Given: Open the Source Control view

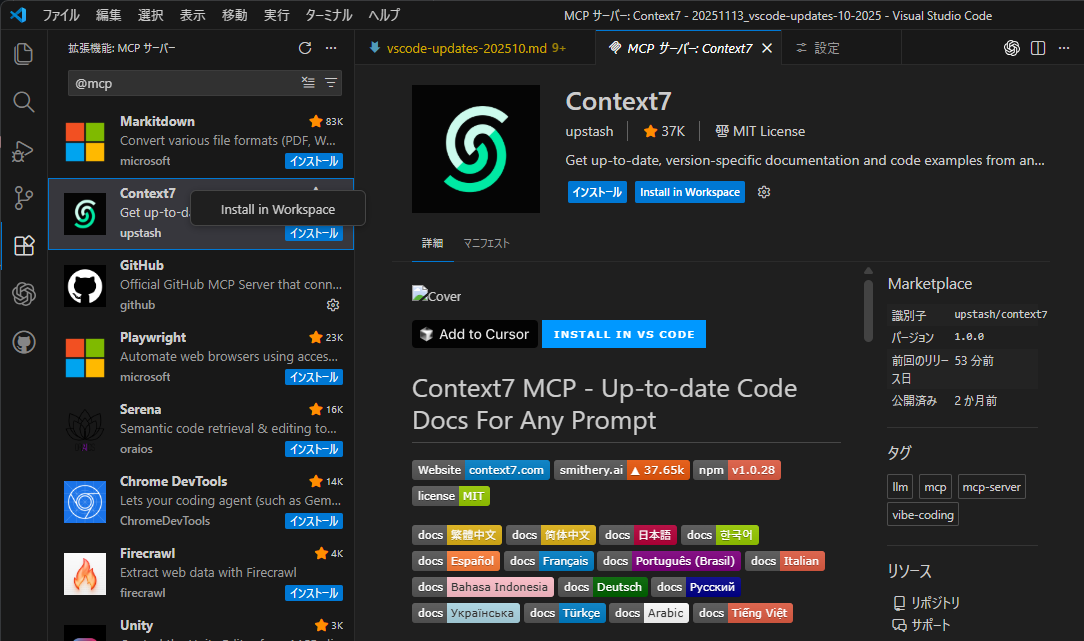Looking at the screenshot, I should tap(23, 198).
